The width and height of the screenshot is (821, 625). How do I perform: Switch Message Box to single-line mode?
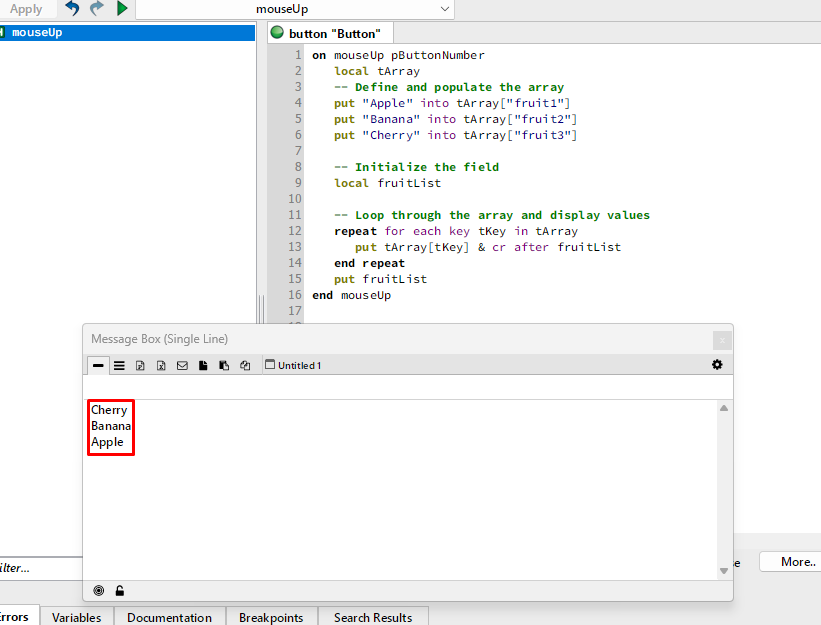[x=98, y=366]
